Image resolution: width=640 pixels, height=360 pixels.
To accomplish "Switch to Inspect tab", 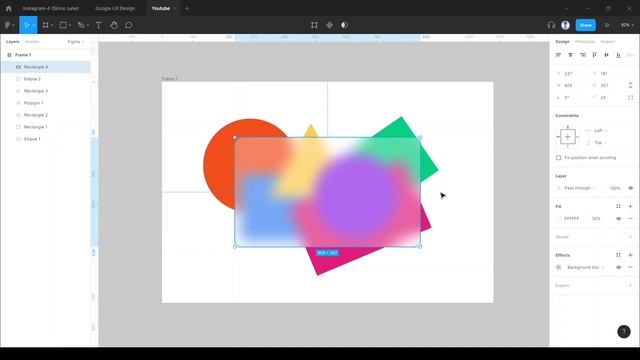I will coord(608,42).
